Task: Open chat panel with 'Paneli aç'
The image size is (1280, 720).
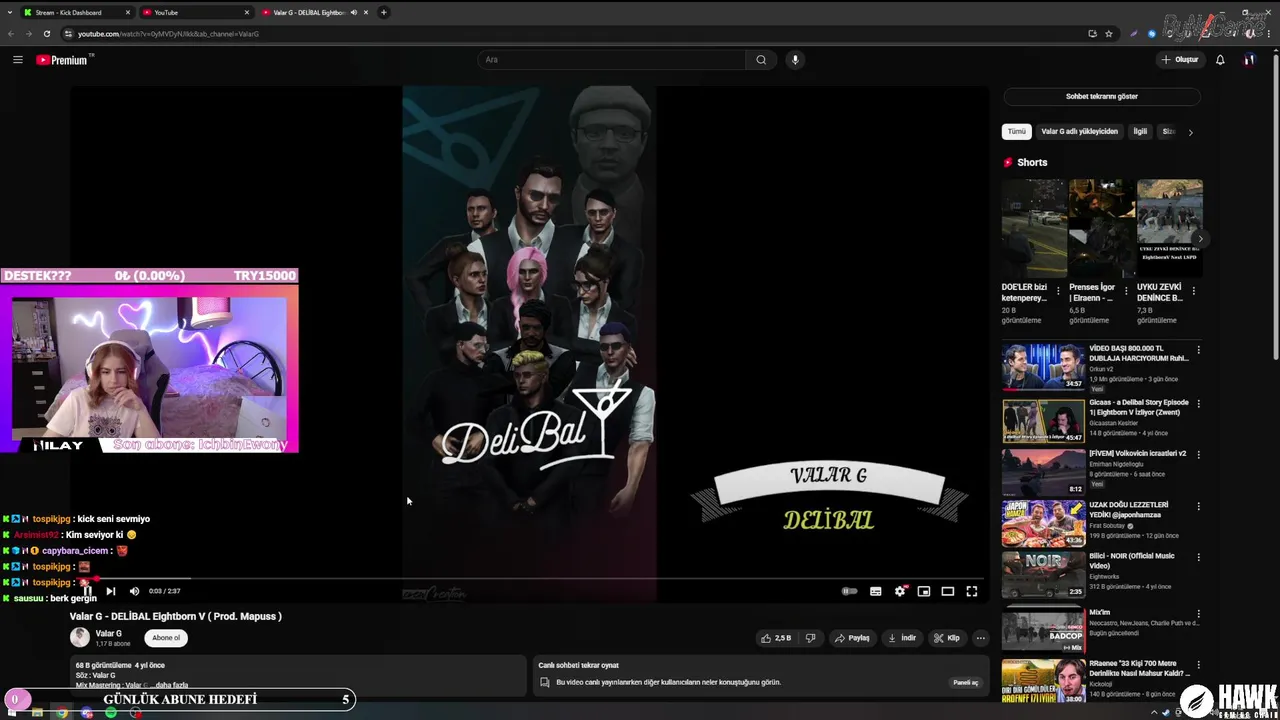Action: (965, 683)
